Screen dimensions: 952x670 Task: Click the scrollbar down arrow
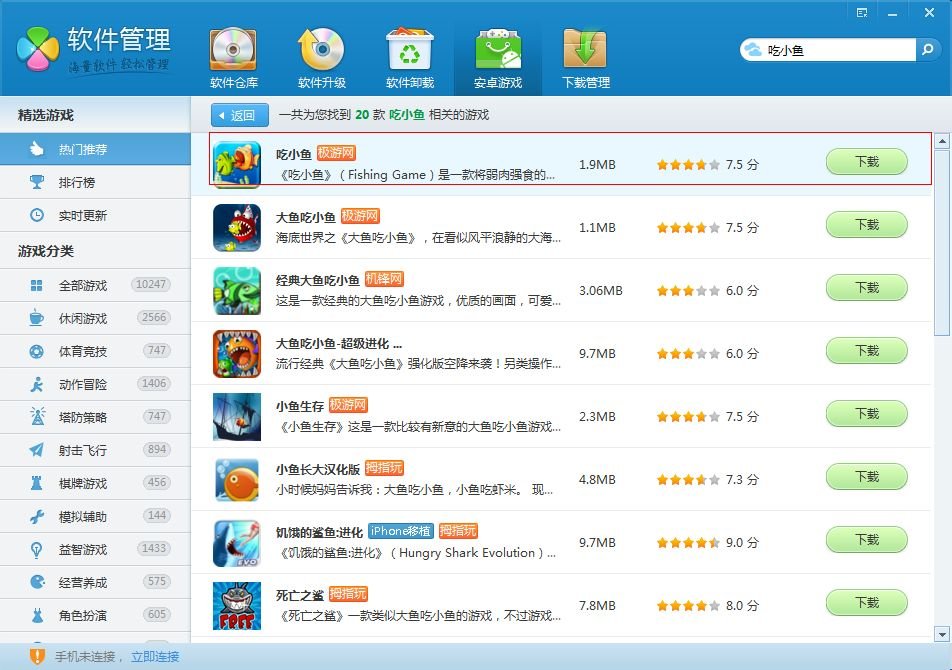click(942, 635)
